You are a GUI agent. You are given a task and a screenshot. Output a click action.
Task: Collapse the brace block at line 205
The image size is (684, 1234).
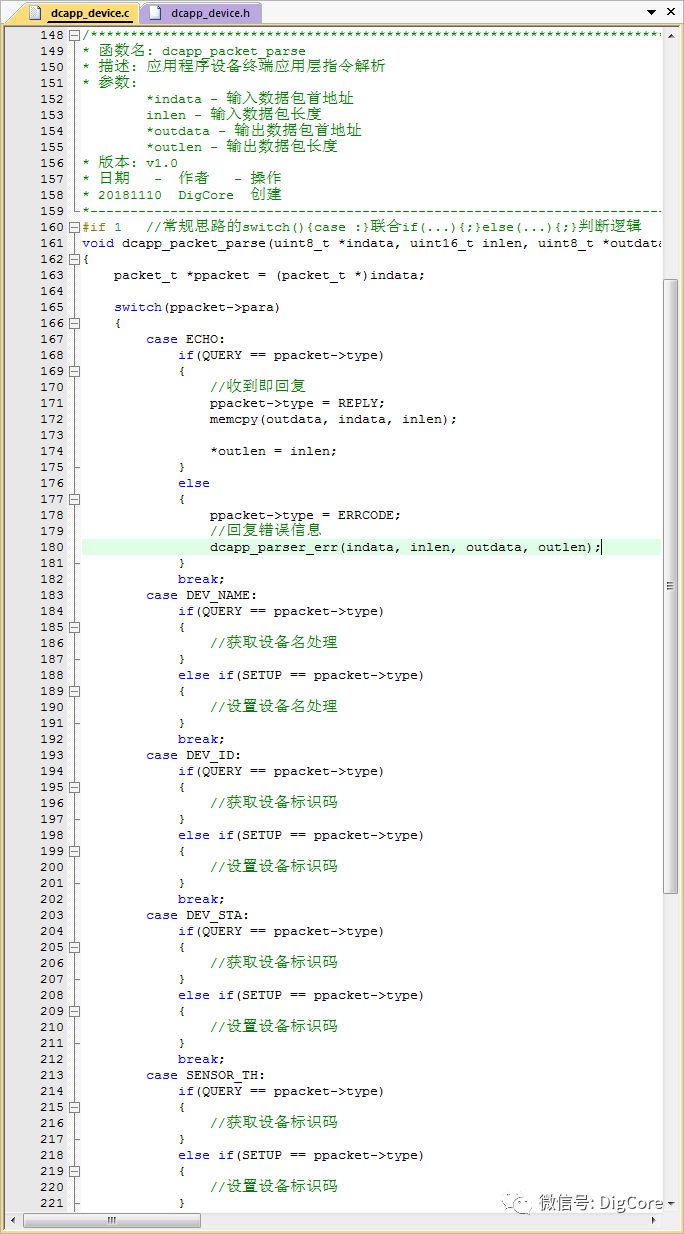tap(74, 947)
